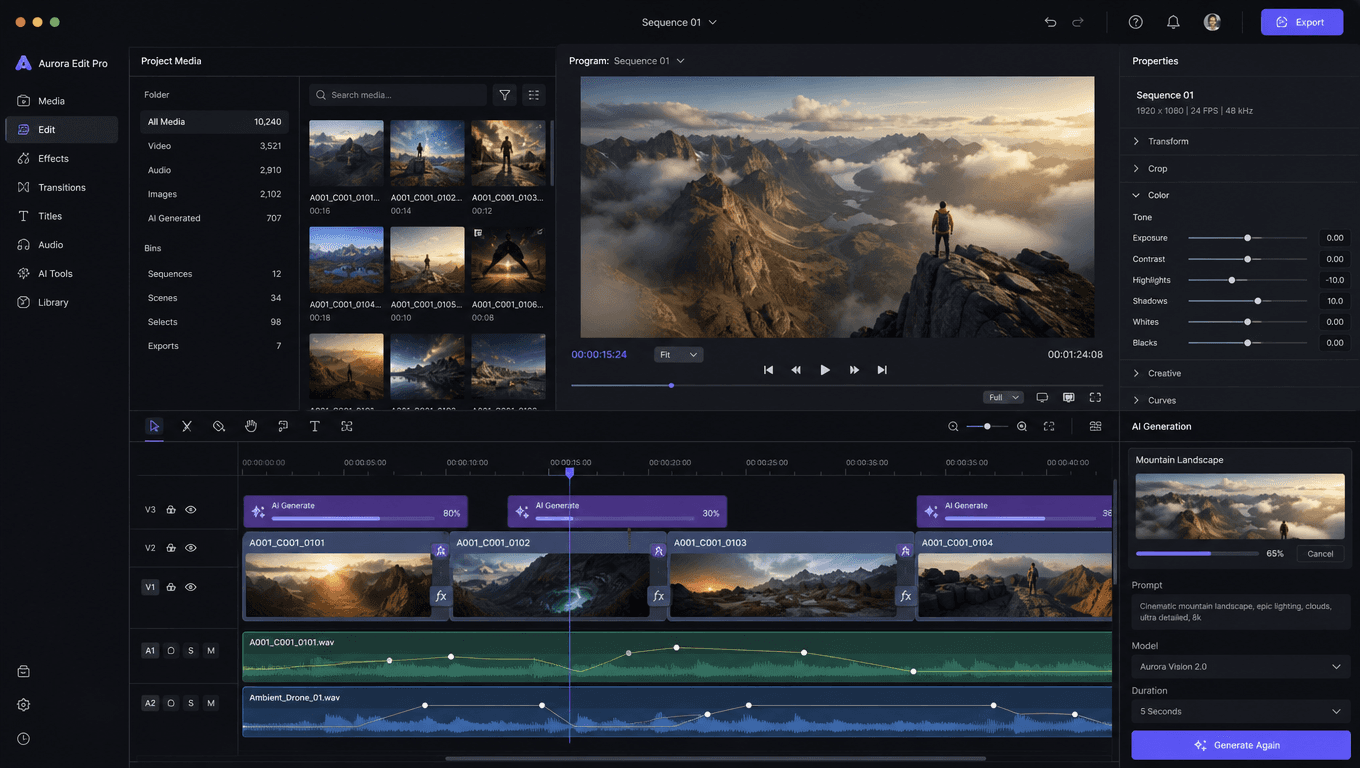
Task: Click the timeline zoom slider
Action: tap(987, 426)
